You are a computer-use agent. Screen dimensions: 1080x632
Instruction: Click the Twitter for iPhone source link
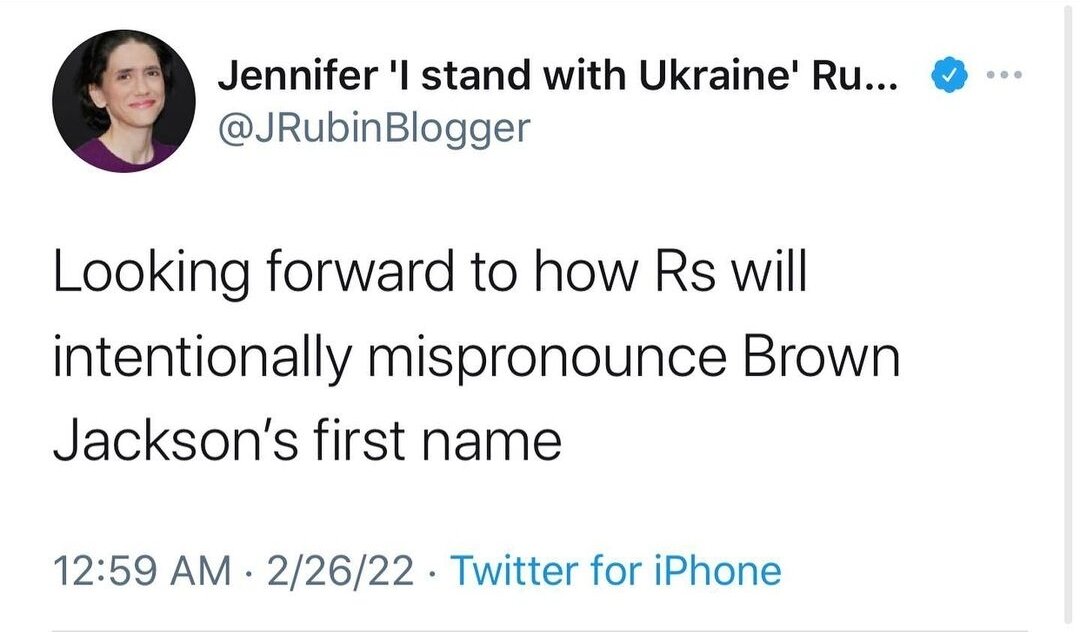pyautogui.click(x=616, y=571)
